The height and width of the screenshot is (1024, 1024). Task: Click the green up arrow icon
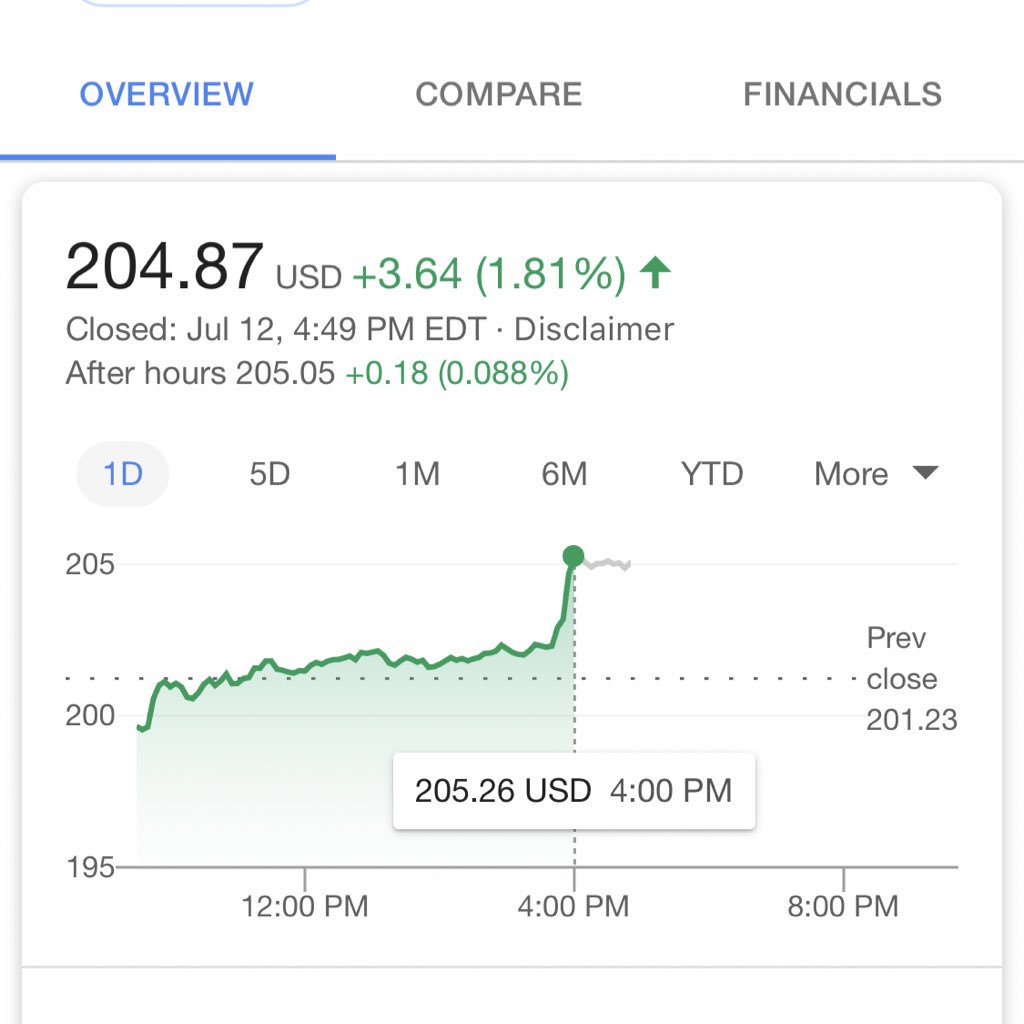(x=655, y=273)
